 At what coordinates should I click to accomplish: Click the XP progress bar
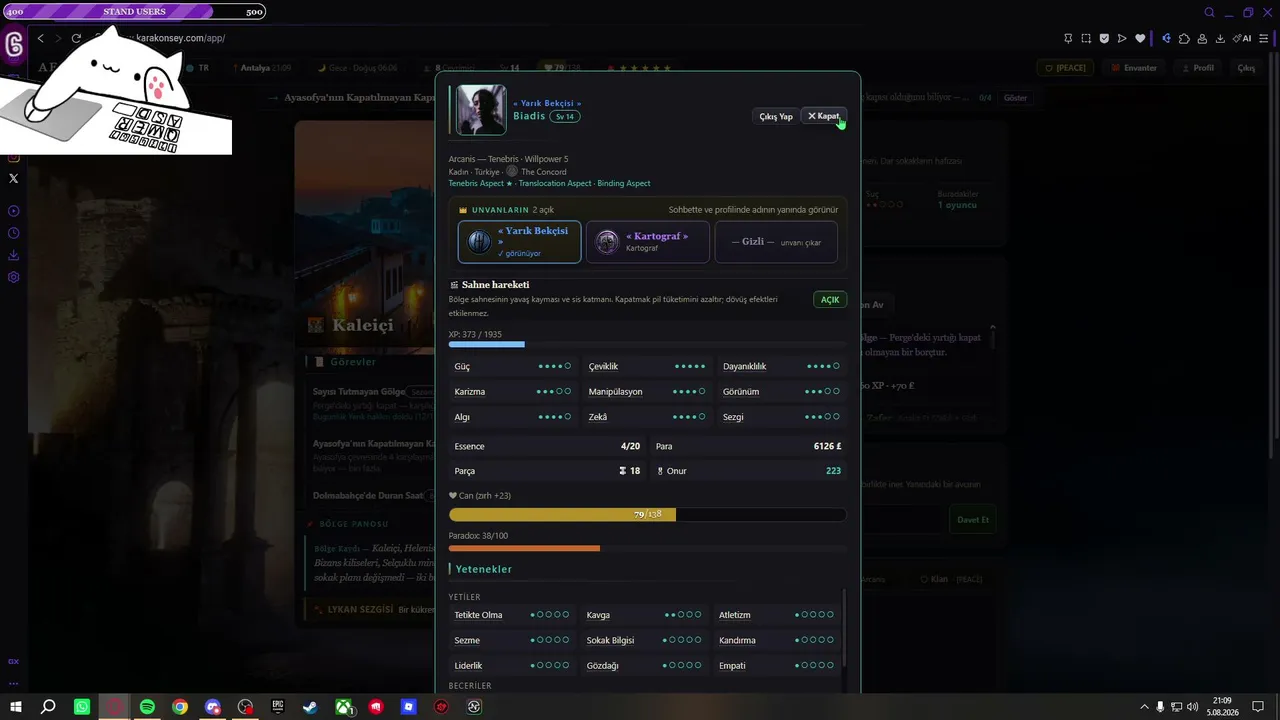coord(647,344)
